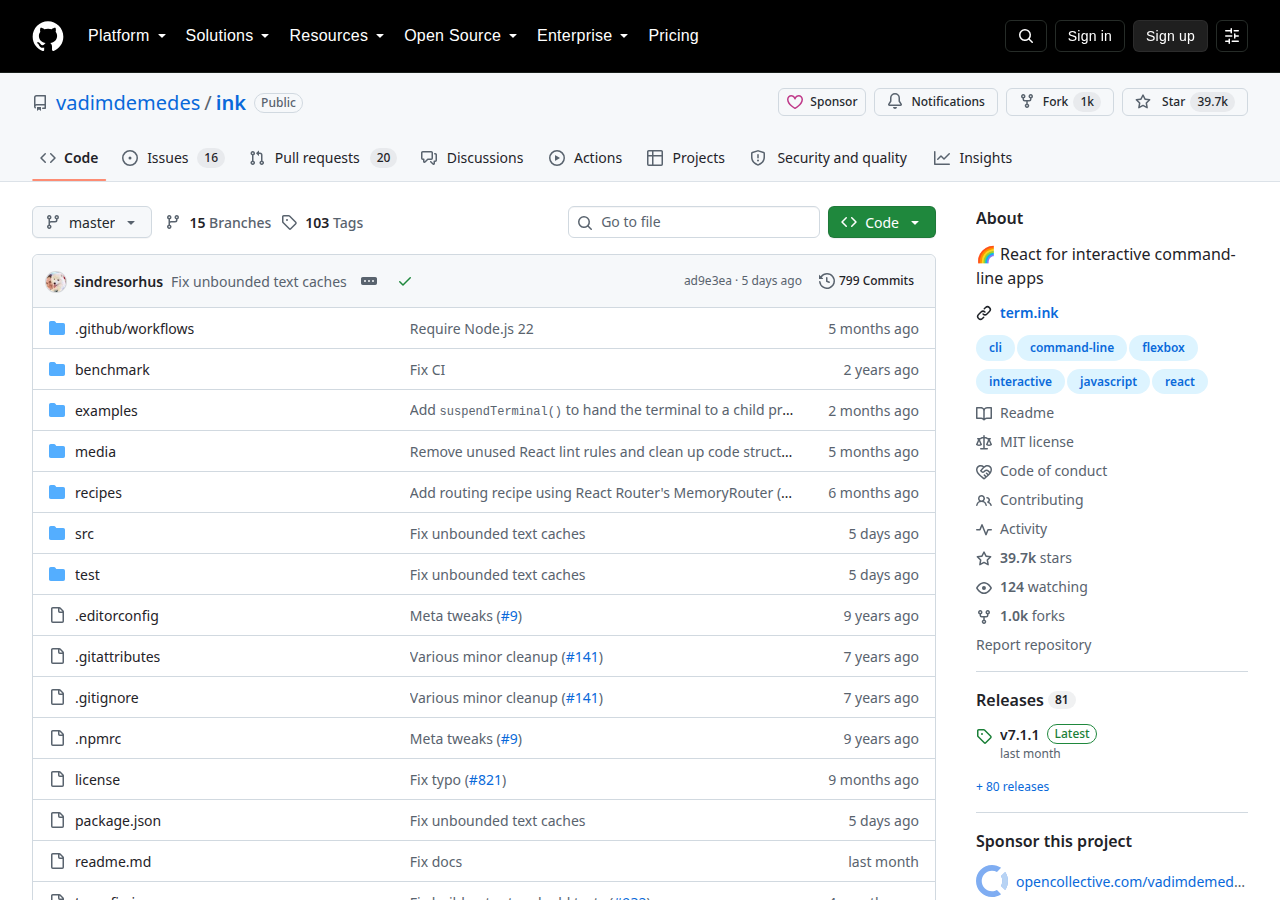Click sindresorhus avatar image
The height and width of the screenshot is (900, 1280).
pos(56,282)
